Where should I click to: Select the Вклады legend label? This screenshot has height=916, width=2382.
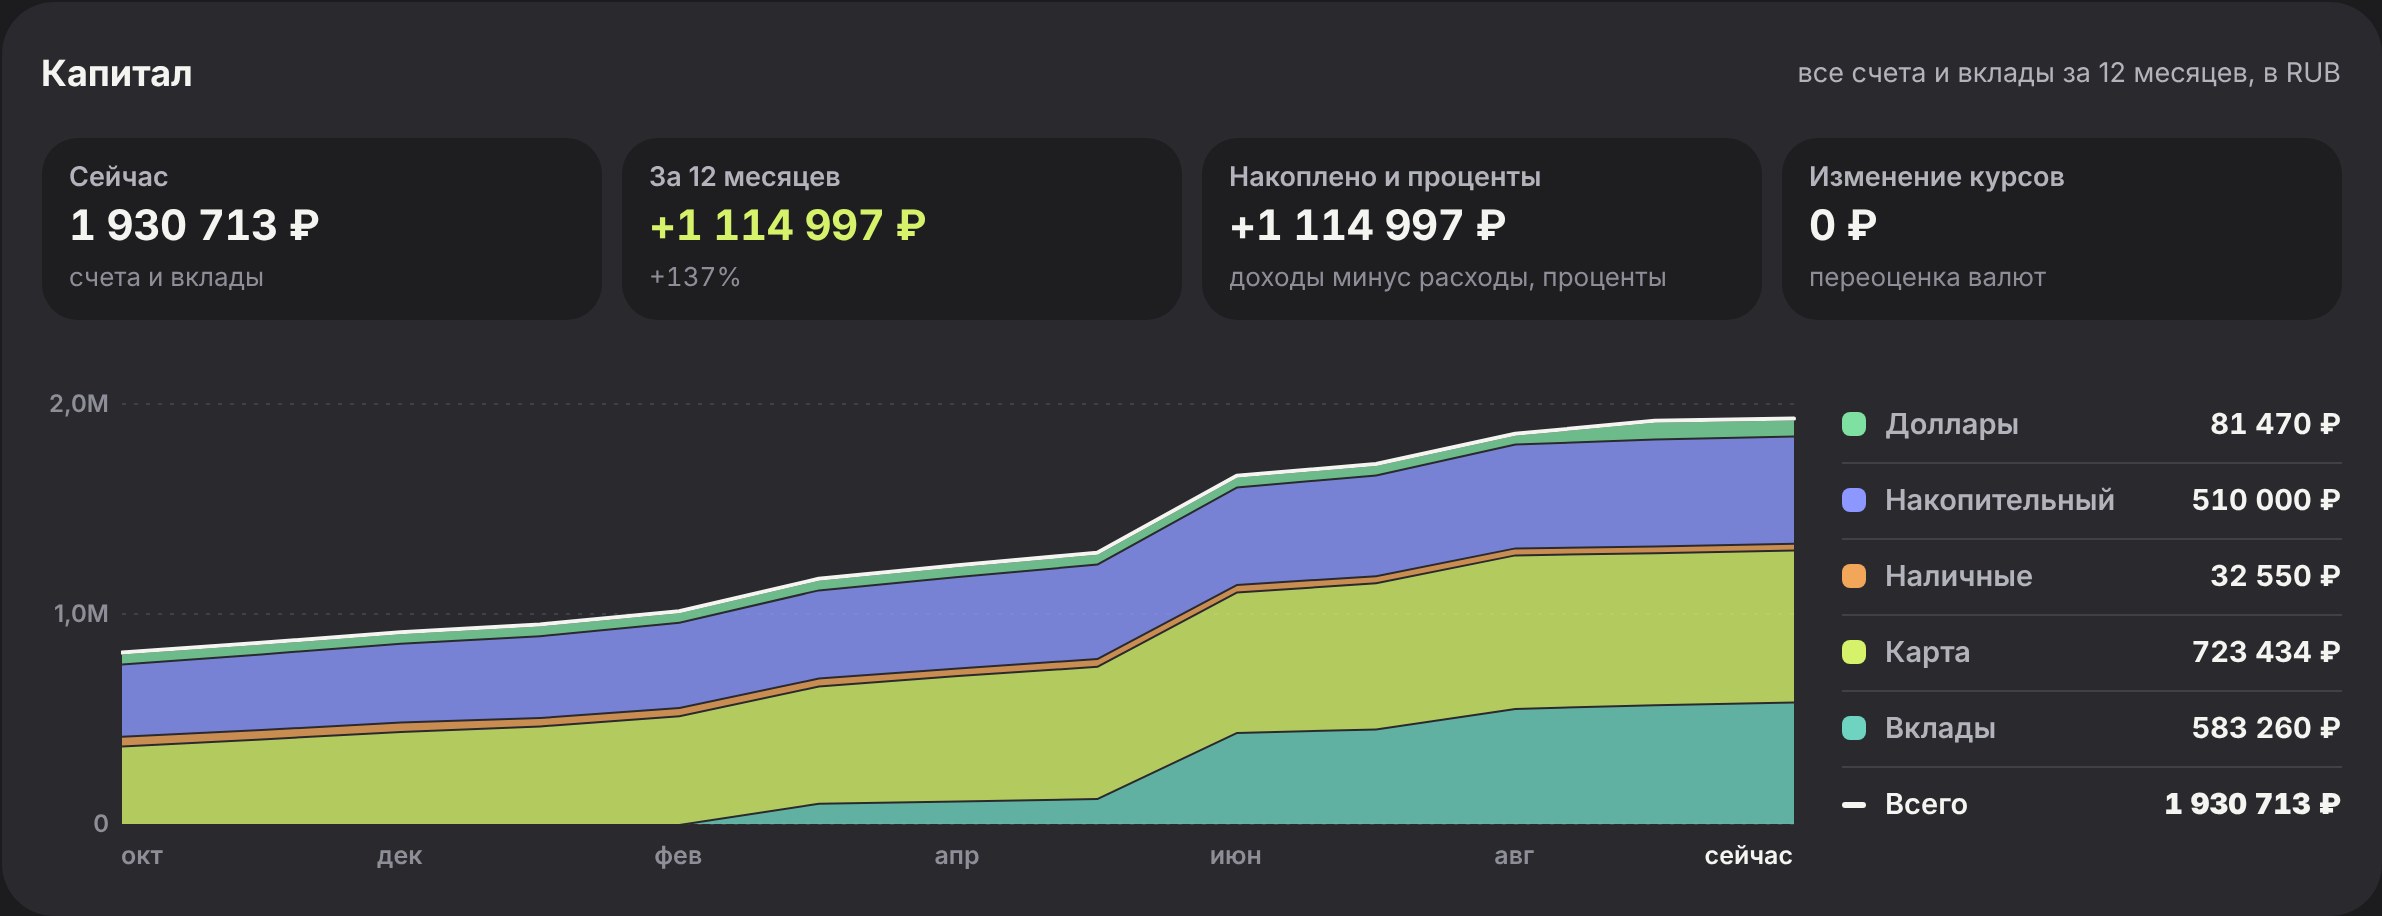pyautogui.click(x=1940, y=728)
